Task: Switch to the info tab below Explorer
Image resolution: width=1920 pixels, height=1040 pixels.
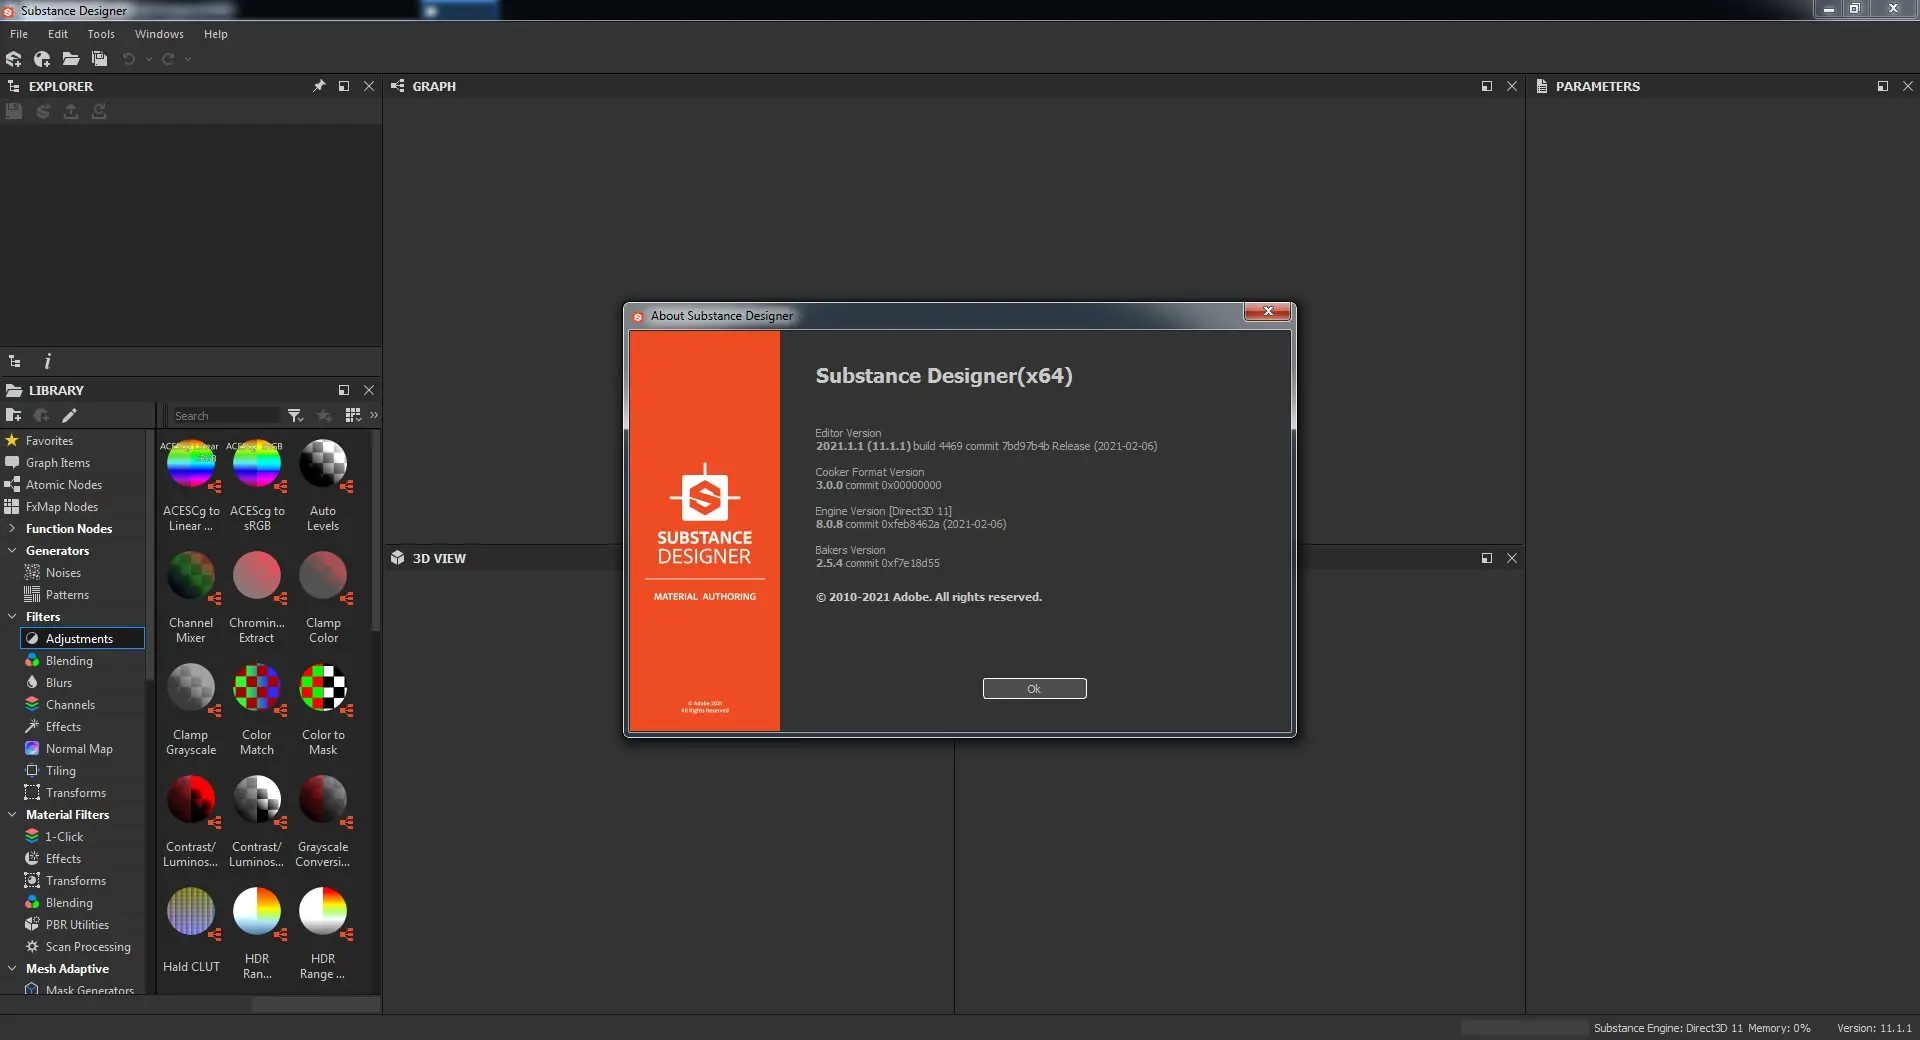Action: click(47, 361)
